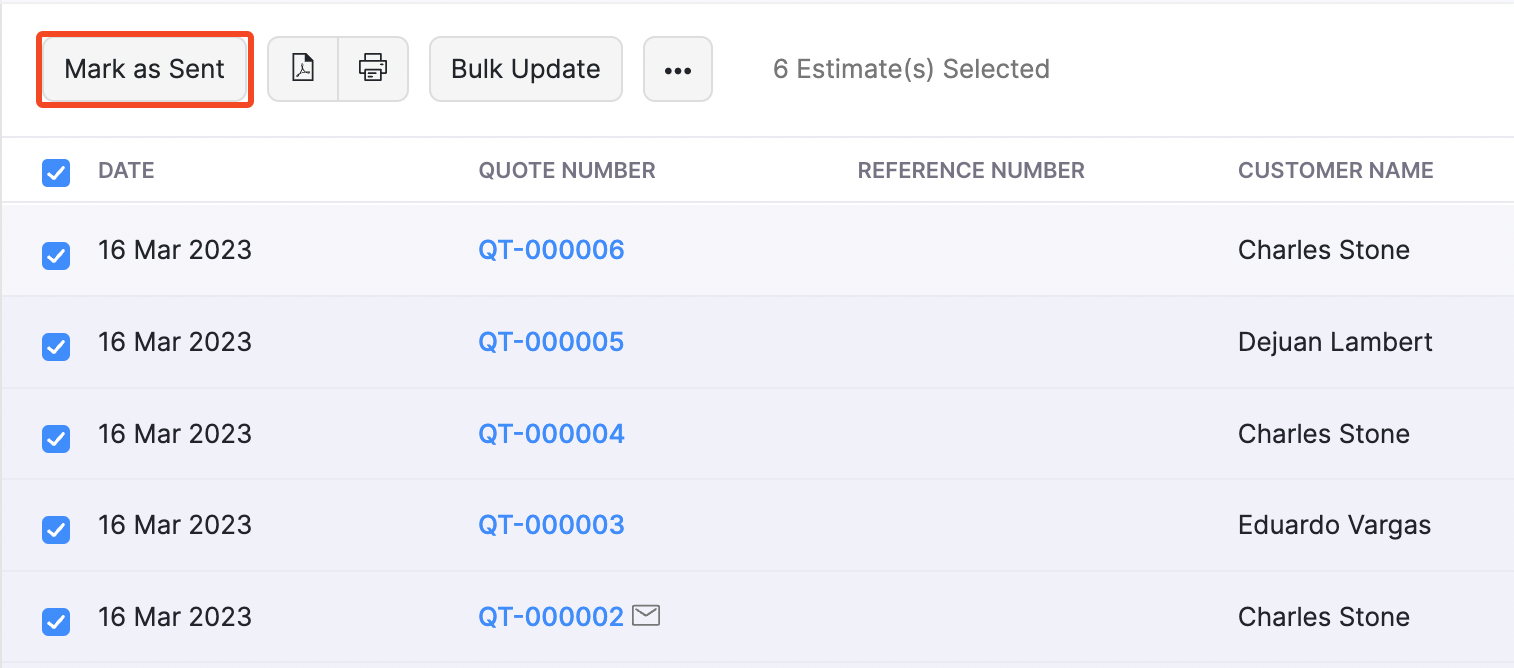Toggle the checkbox for QT-000004
This screenshot has height=668, width=1514.
tap(56, 439)
